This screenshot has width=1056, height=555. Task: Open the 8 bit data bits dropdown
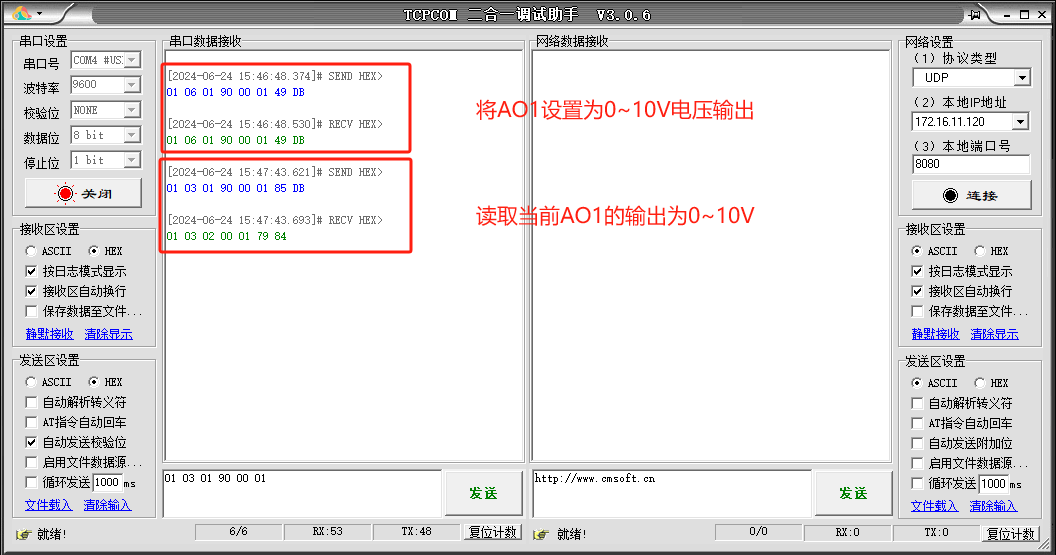[x=132, y=135]
